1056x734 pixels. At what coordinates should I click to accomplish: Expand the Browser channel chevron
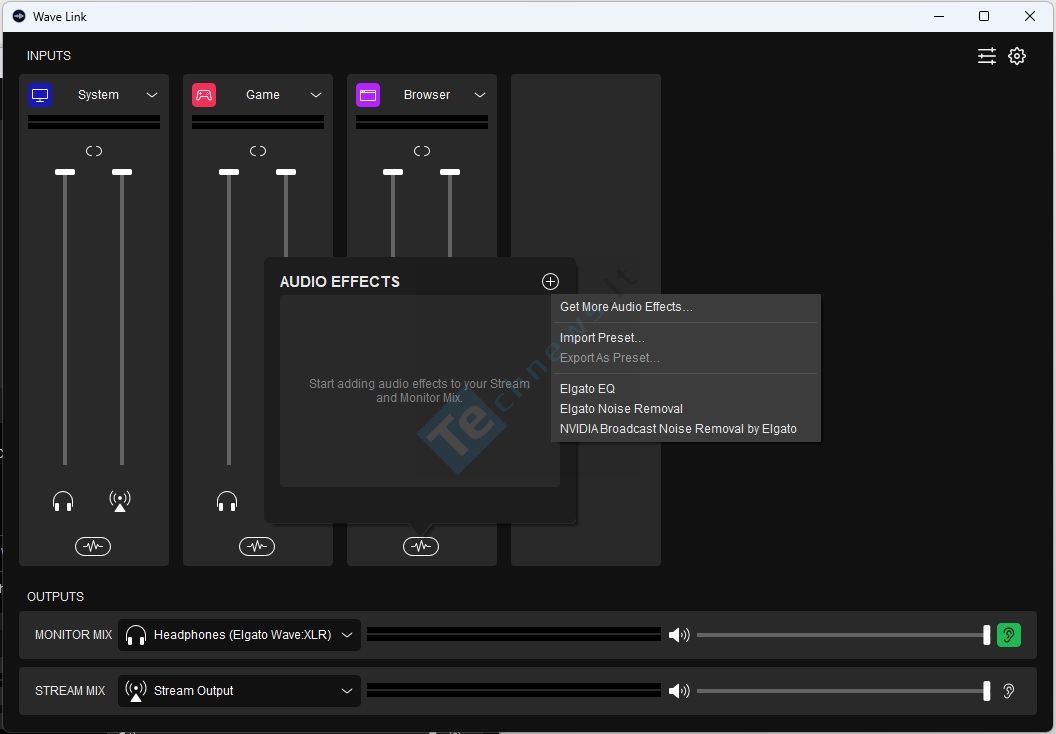tap(480, 95)
